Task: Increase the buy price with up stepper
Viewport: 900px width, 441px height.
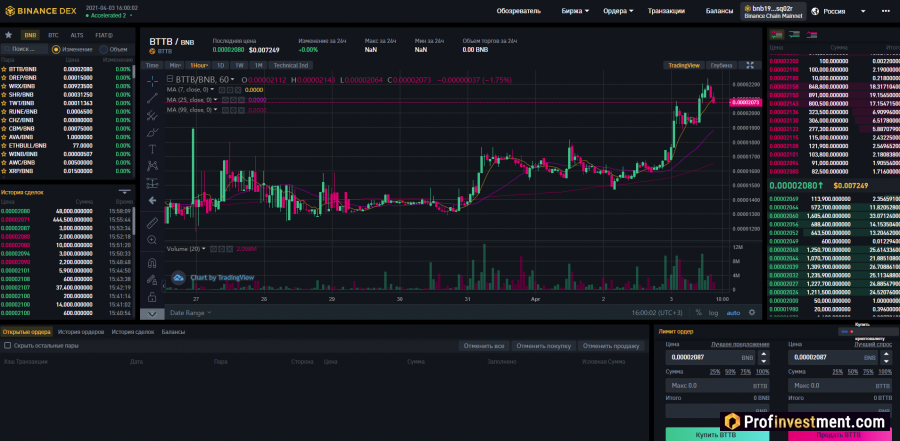Action: pos(763,354)
